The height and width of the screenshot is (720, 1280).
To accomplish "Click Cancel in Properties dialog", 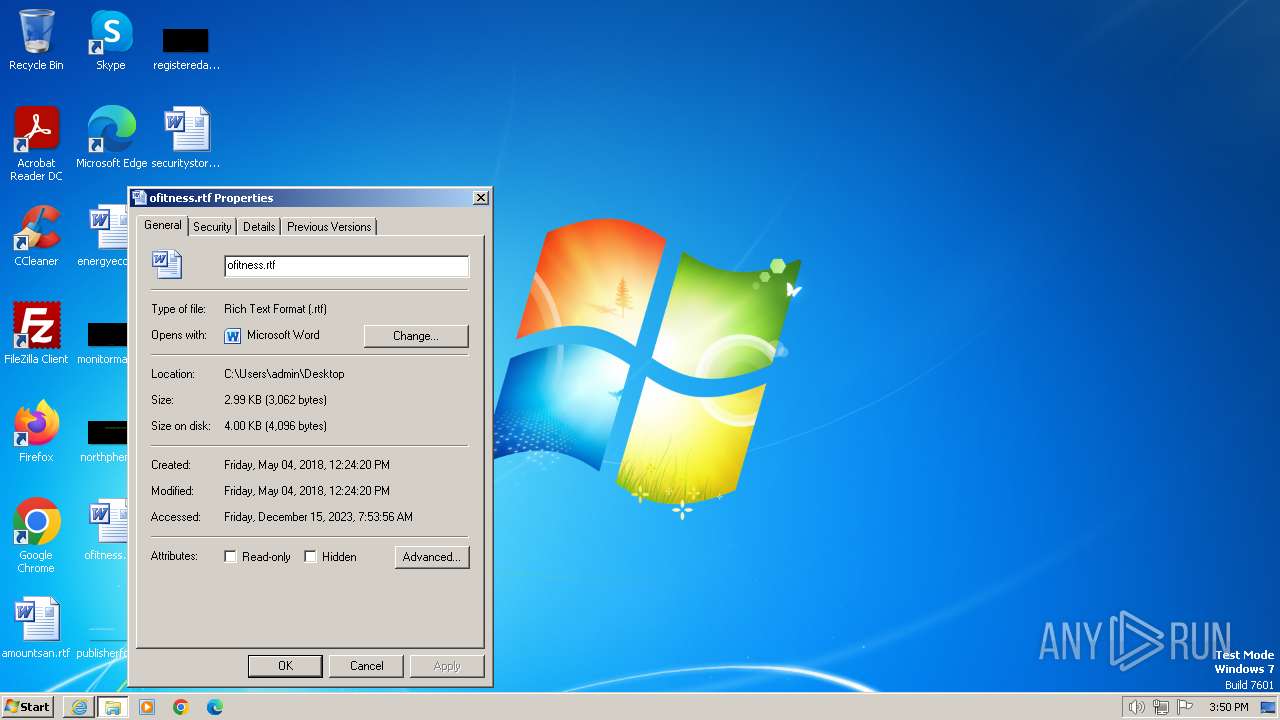I will [367, 666].
